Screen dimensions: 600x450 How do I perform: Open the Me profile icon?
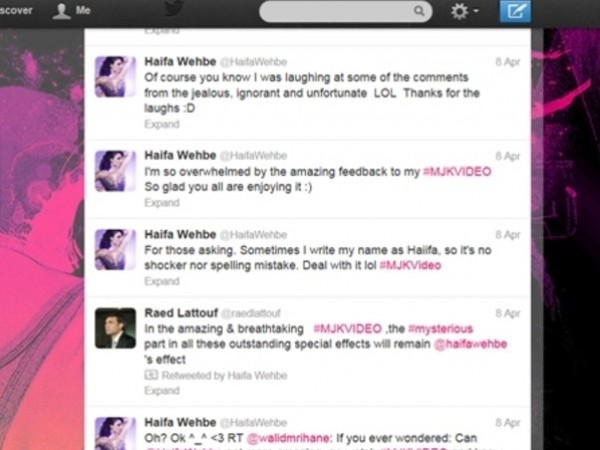[61, 11]
